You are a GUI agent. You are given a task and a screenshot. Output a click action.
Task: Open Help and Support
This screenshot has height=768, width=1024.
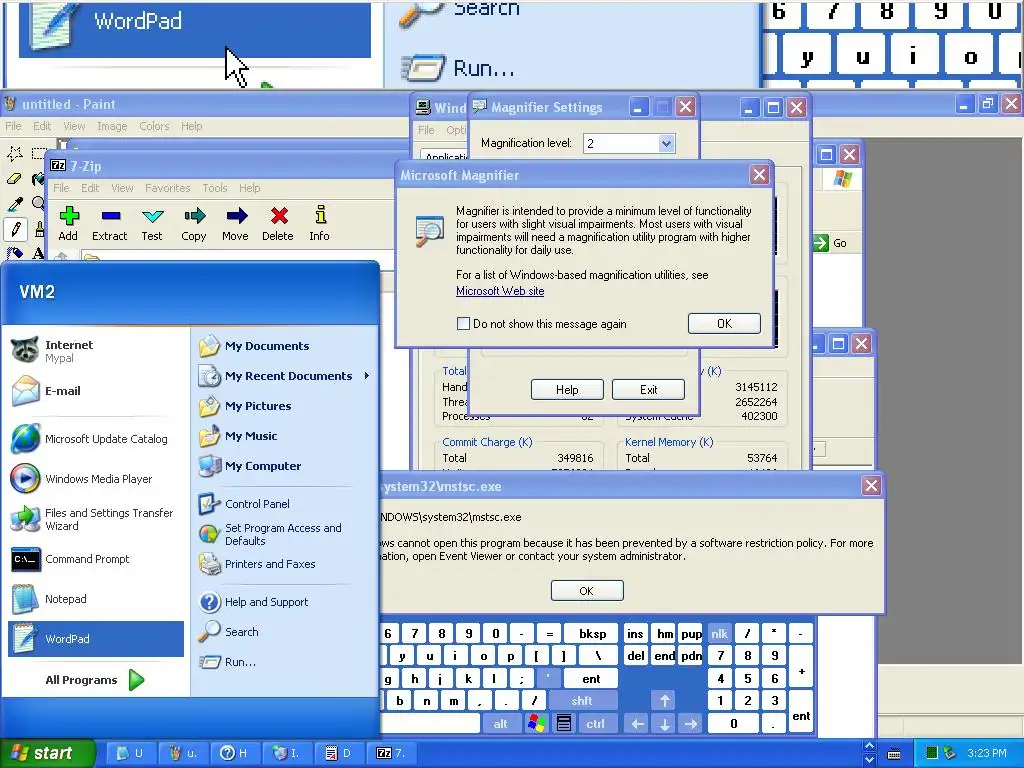coord(285,602)
